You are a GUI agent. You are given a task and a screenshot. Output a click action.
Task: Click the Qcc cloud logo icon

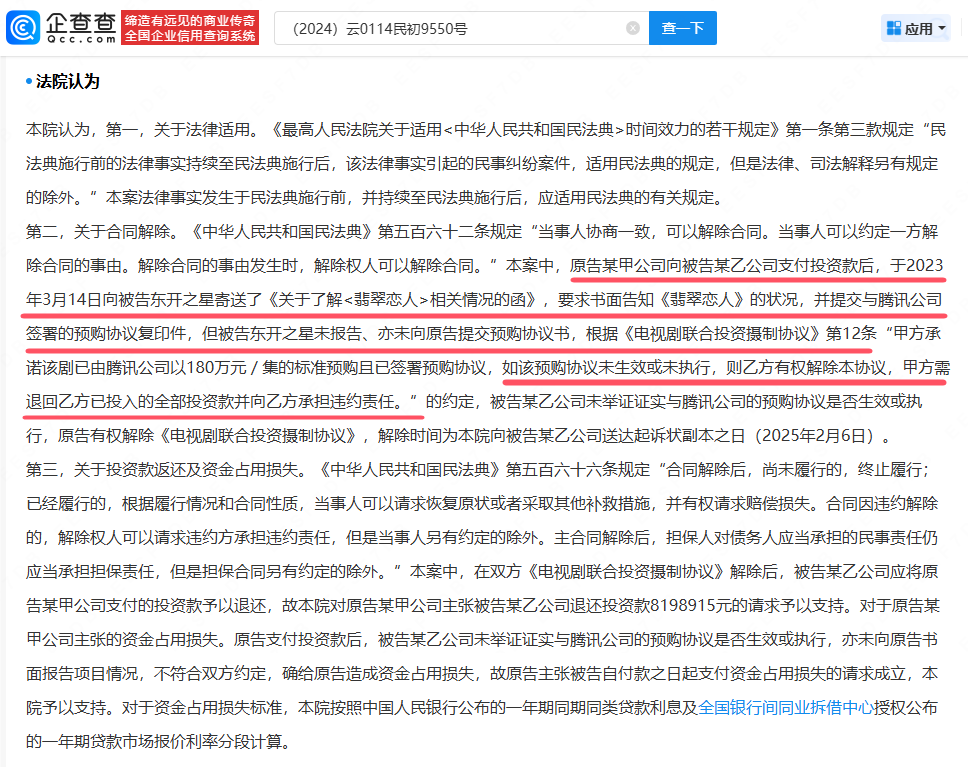coord(30,28)
